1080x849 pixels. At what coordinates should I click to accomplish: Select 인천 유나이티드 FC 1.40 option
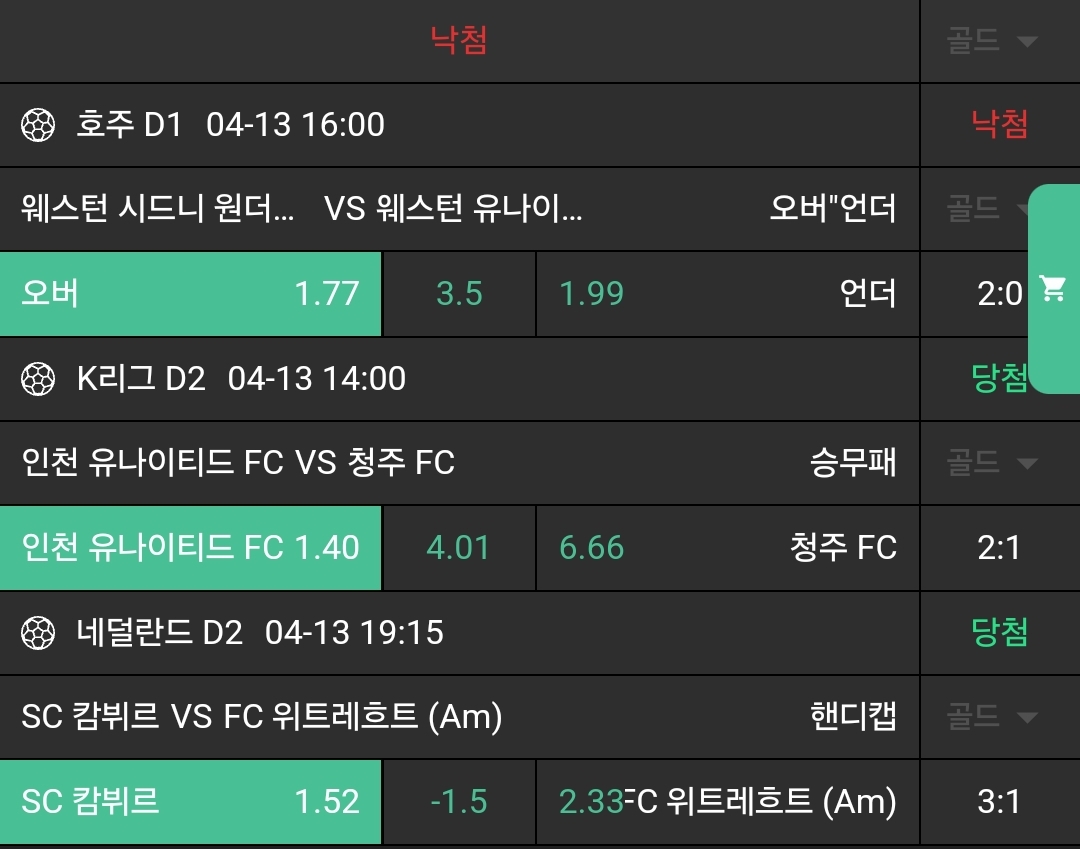click(190, 548)
